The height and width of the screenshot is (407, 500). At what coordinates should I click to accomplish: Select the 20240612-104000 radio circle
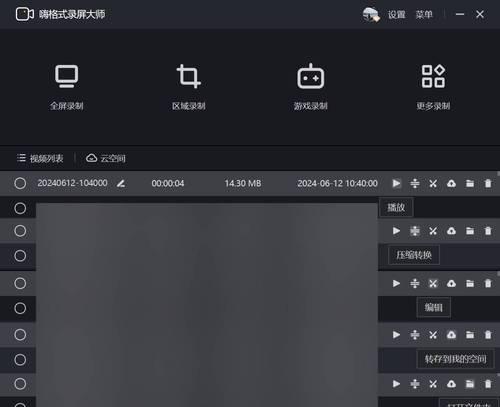coord(20,183)
